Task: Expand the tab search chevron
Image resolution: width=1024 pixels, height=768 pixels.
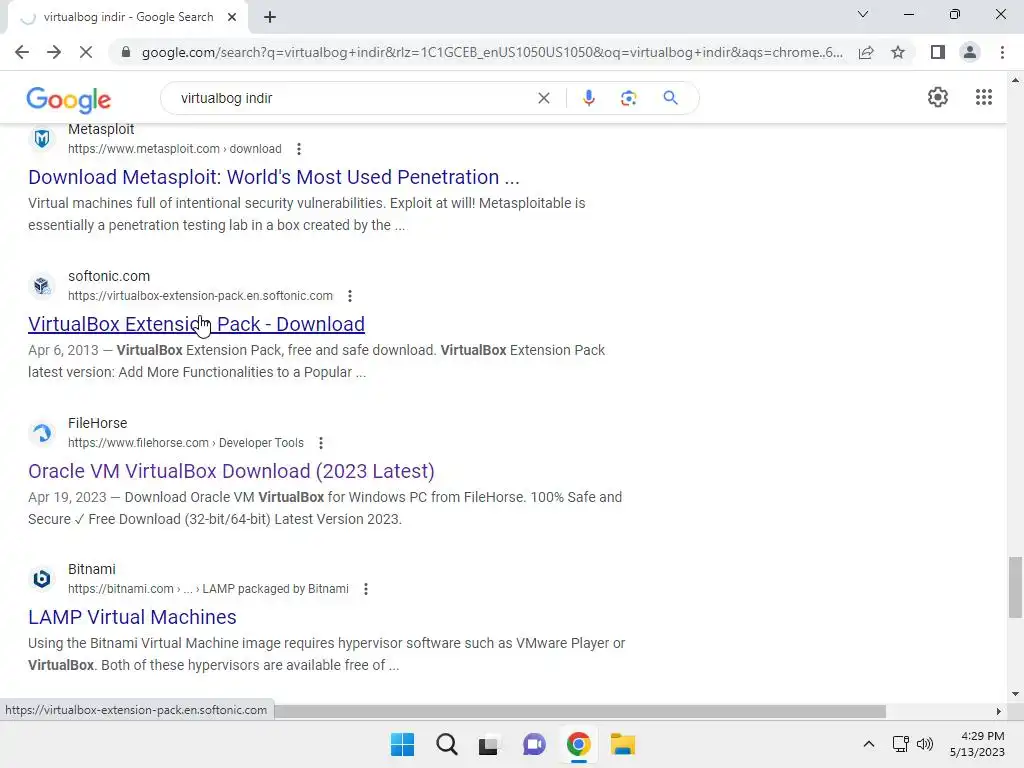Action: click(863, 14)
